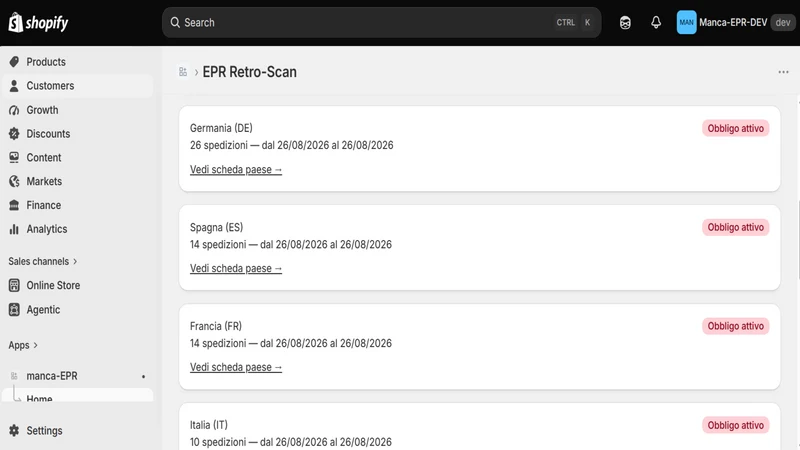Screen dimensions: 800x450
Task: Expand Sales channels list
Action: tap(42, 261)
